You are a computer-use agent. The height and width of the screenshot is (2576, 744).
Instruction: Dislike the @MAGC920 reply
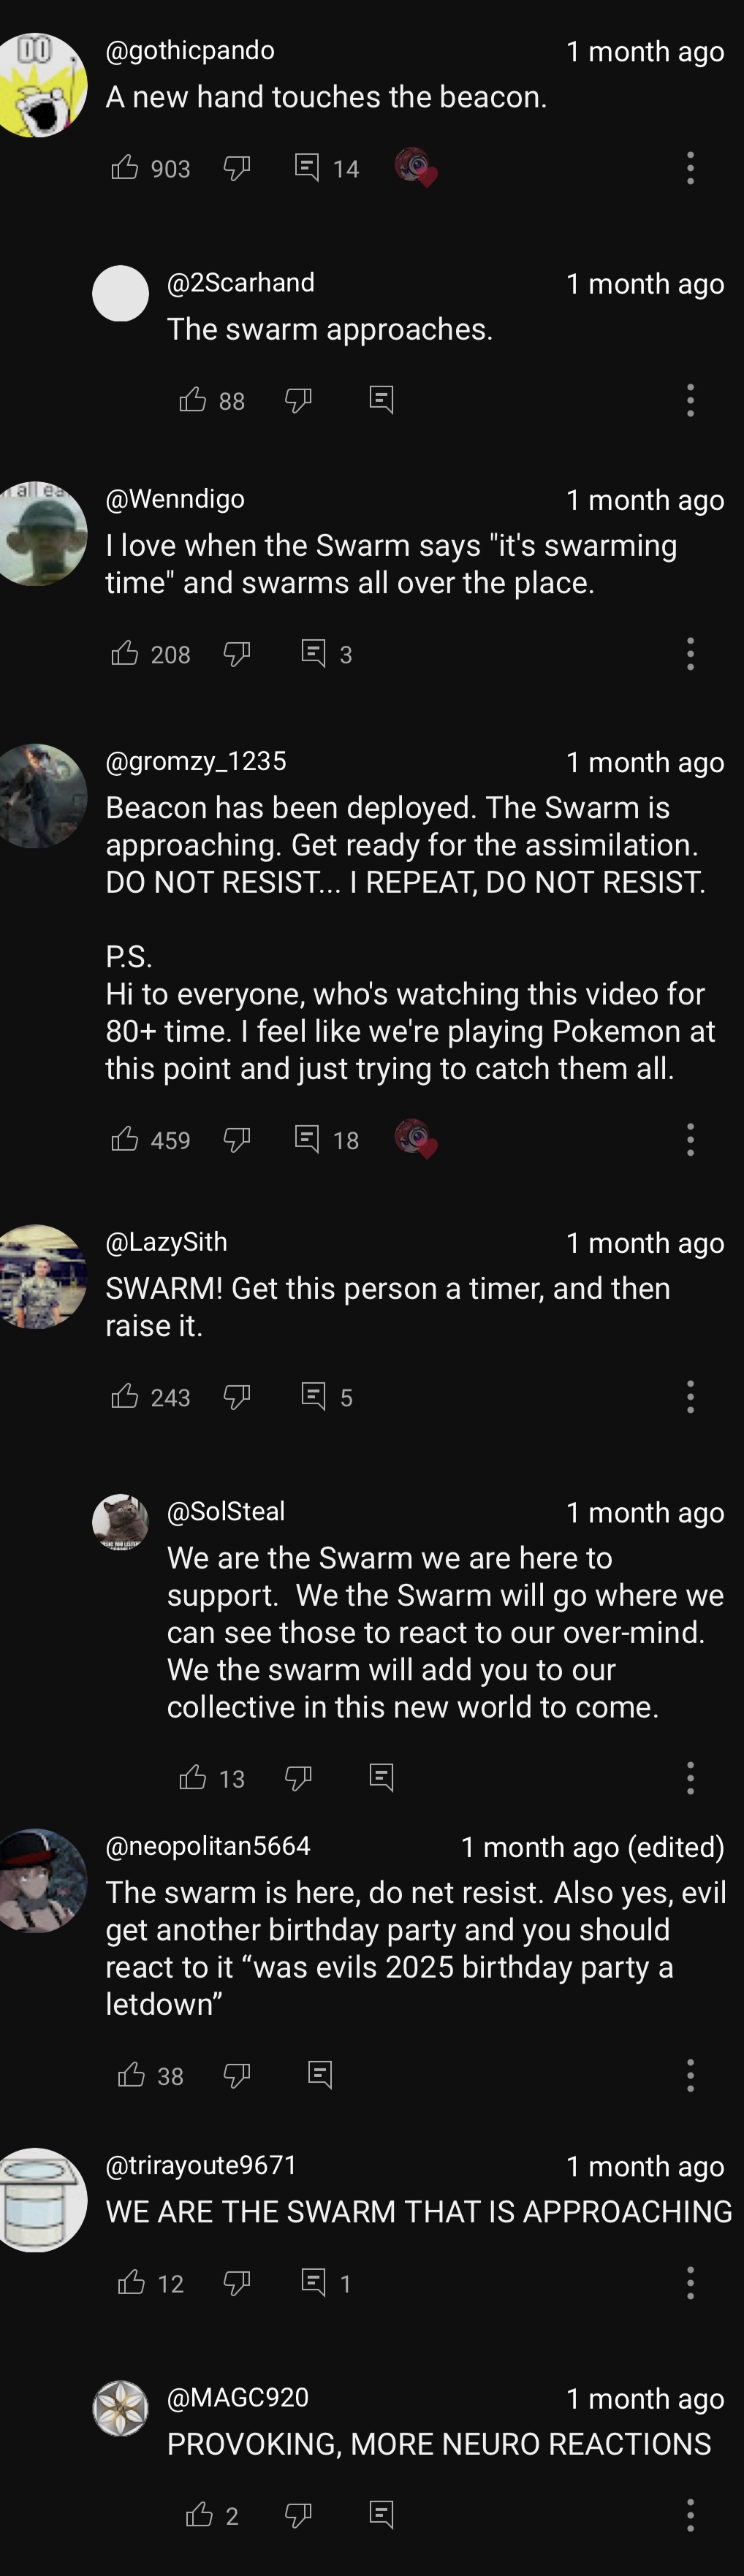click(x=299, y=2514)
